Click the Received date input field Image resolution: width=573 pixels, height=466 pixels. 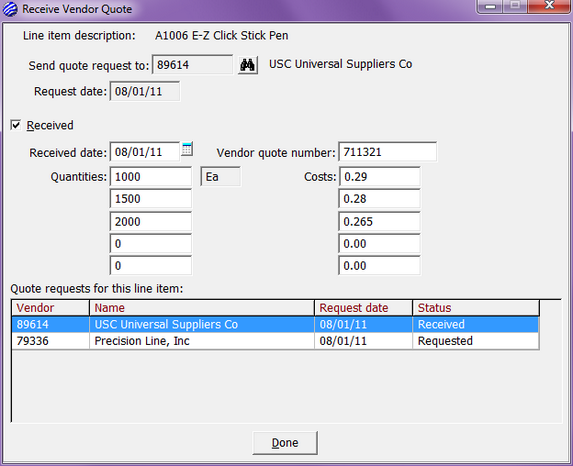click(145, 152)
